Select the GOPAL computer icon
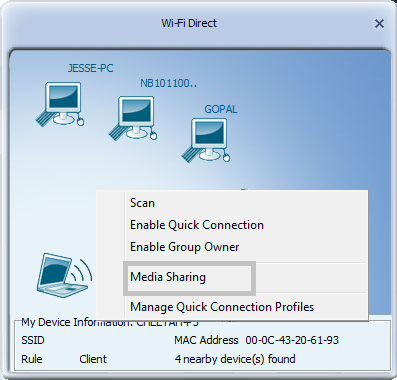The image size is (397, 380). [x=206, y=140]
